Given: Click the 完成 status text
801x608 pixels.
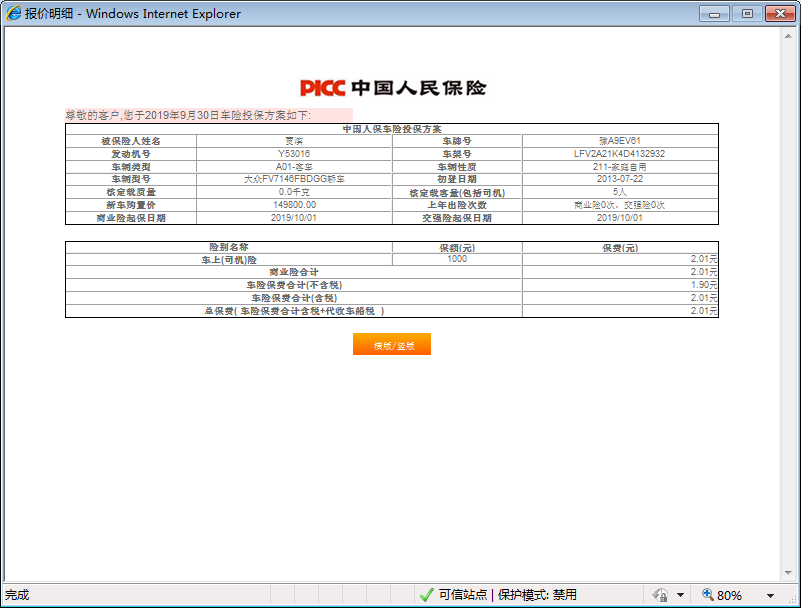Looking at the screenshot, I should (17, 595).
